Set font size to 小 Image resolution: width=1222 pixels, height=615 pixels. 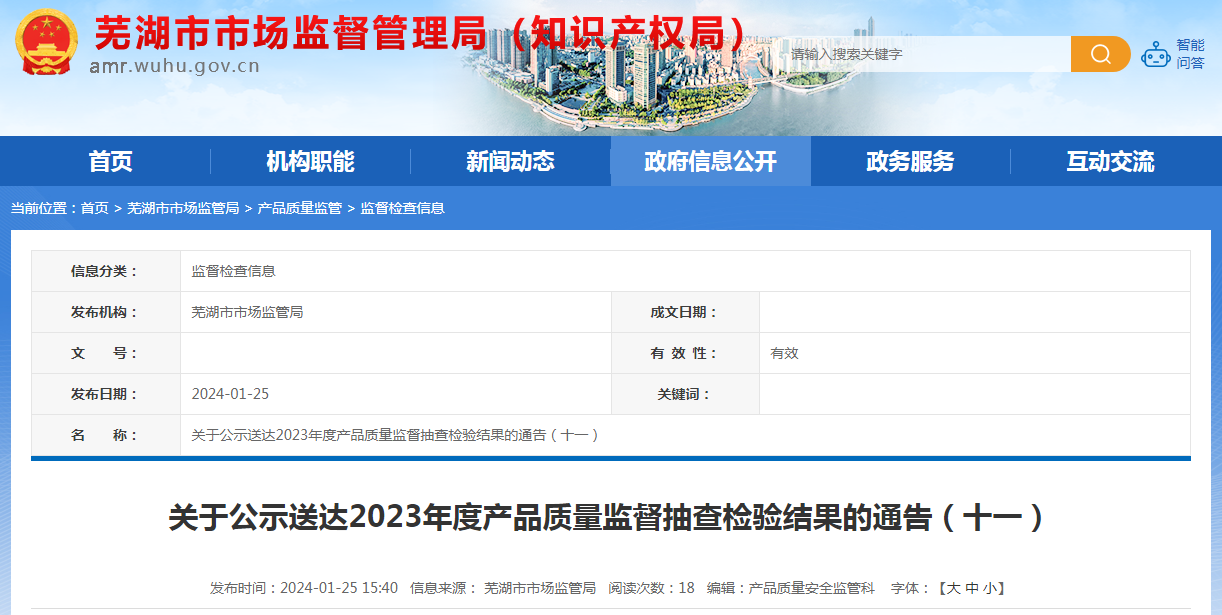988,588
